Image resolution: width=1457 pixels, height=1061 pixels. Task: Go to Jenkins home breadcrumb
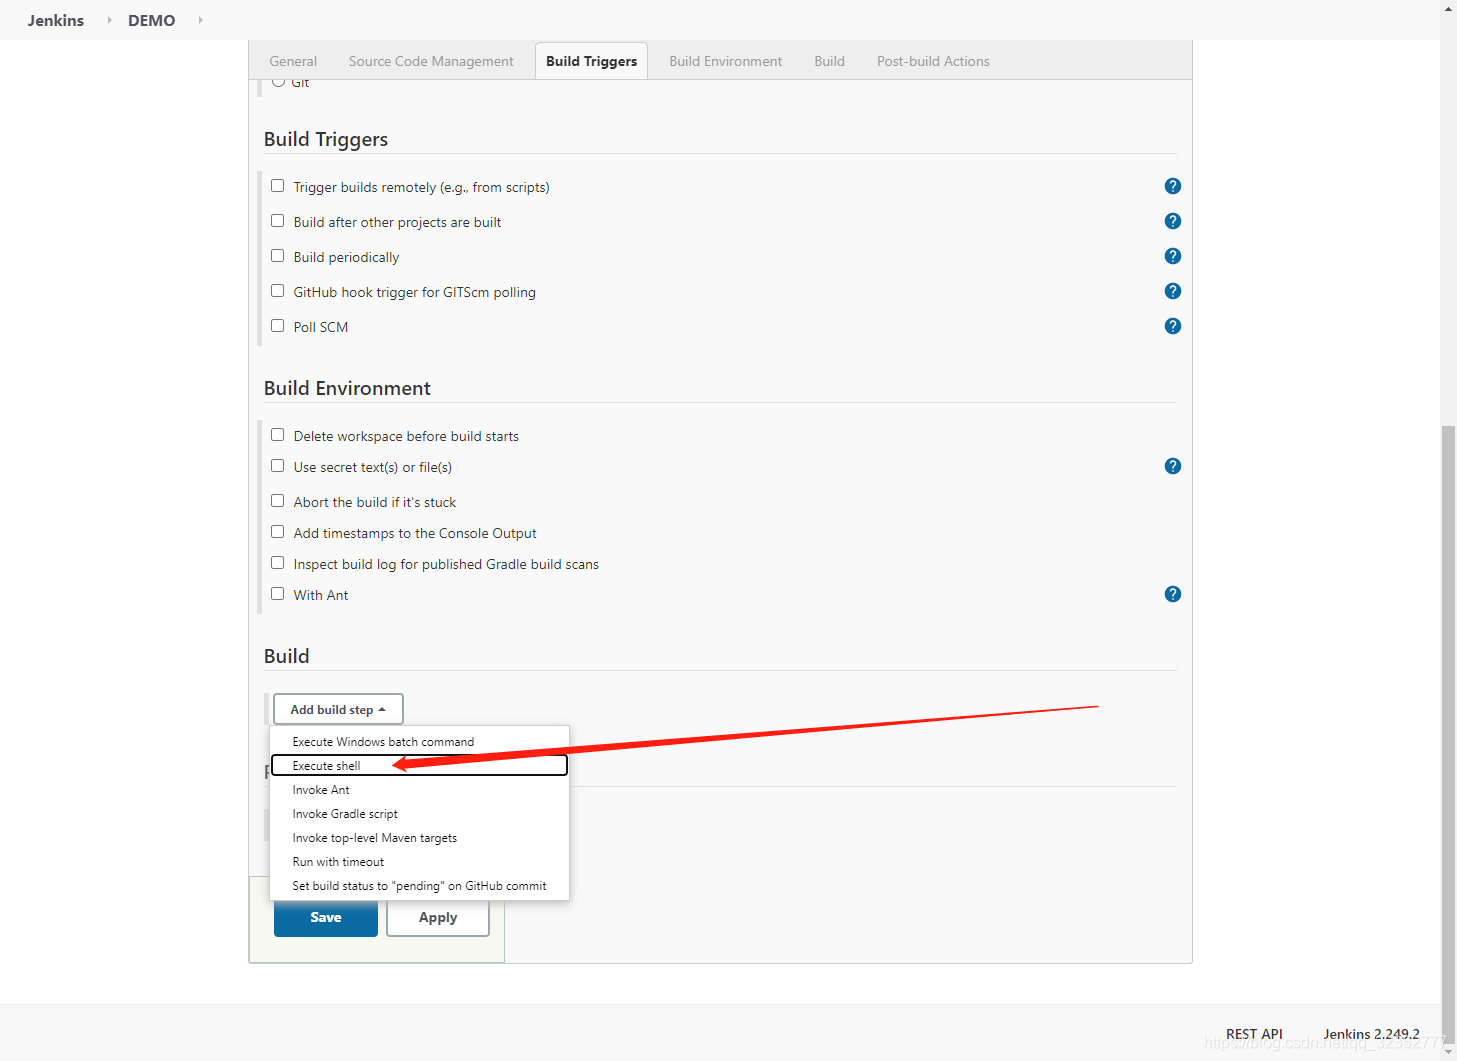click(x=56, y=20)
